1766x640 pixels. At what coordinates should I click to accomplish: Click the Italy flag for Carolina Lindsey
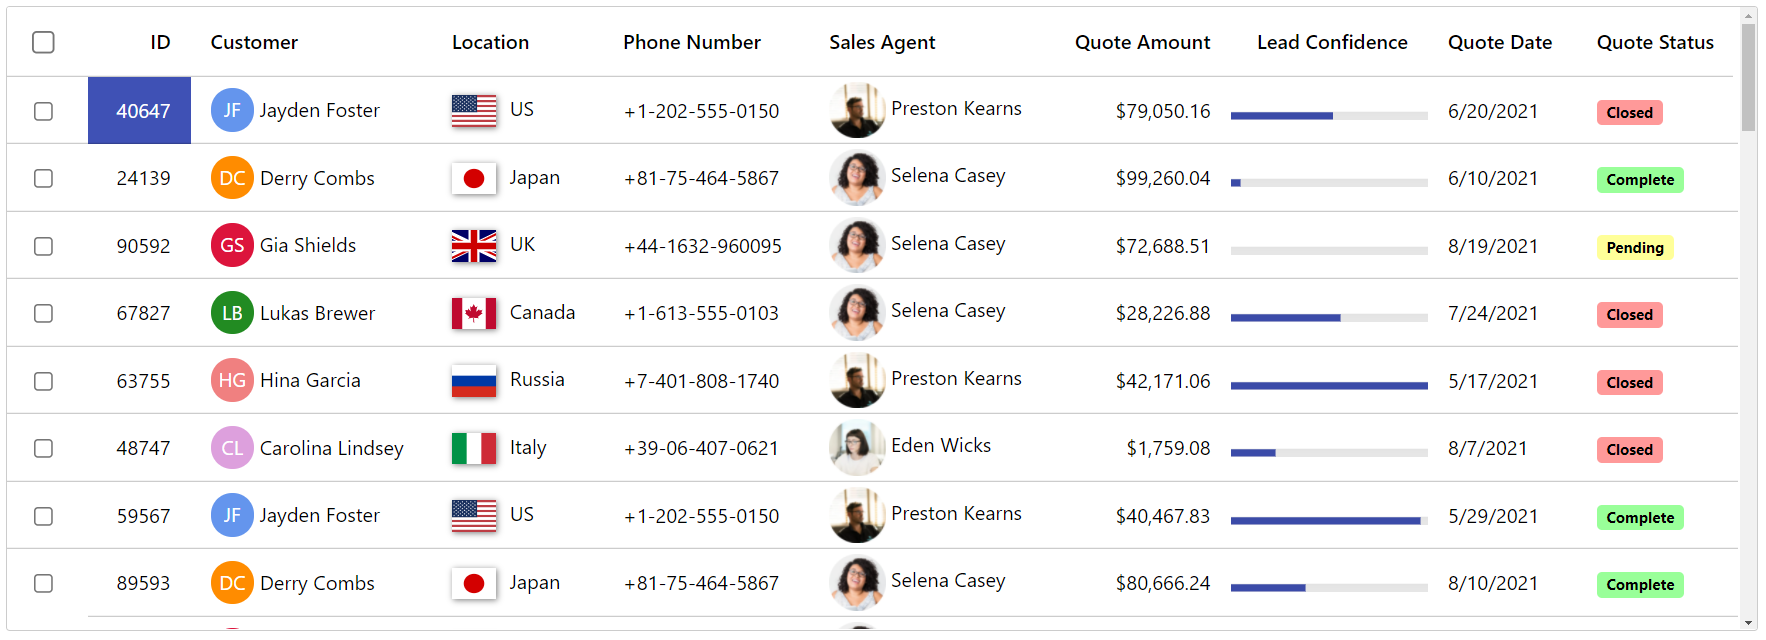click(x=474, y=448)
